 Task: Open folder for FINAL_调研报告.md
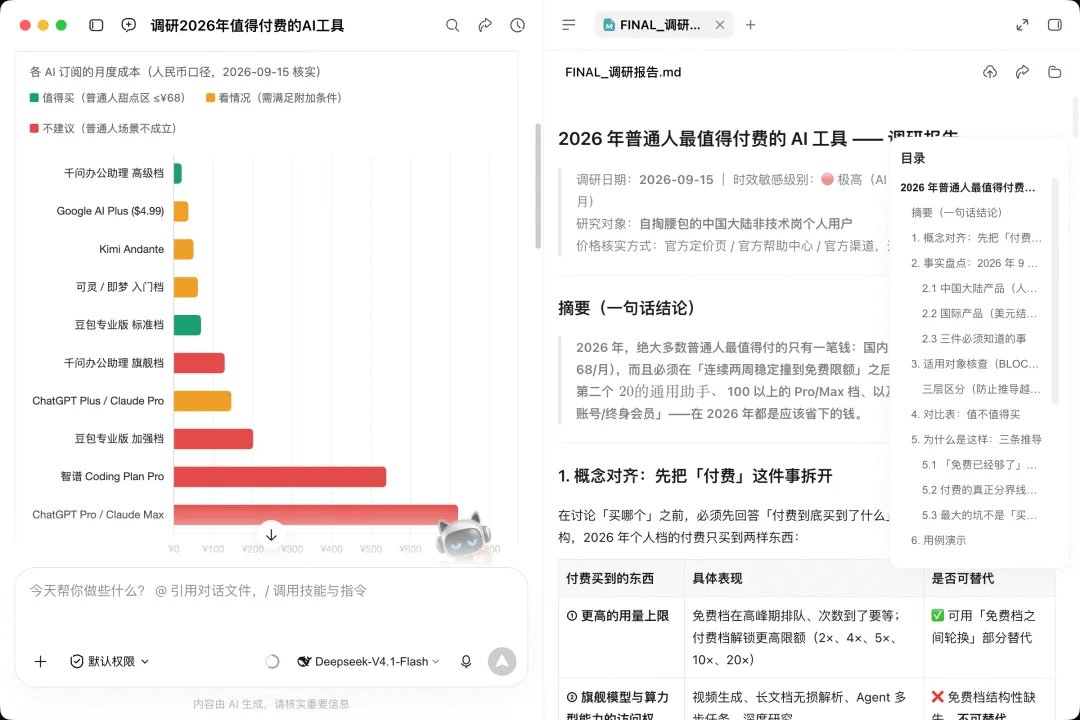[1055, 72]
